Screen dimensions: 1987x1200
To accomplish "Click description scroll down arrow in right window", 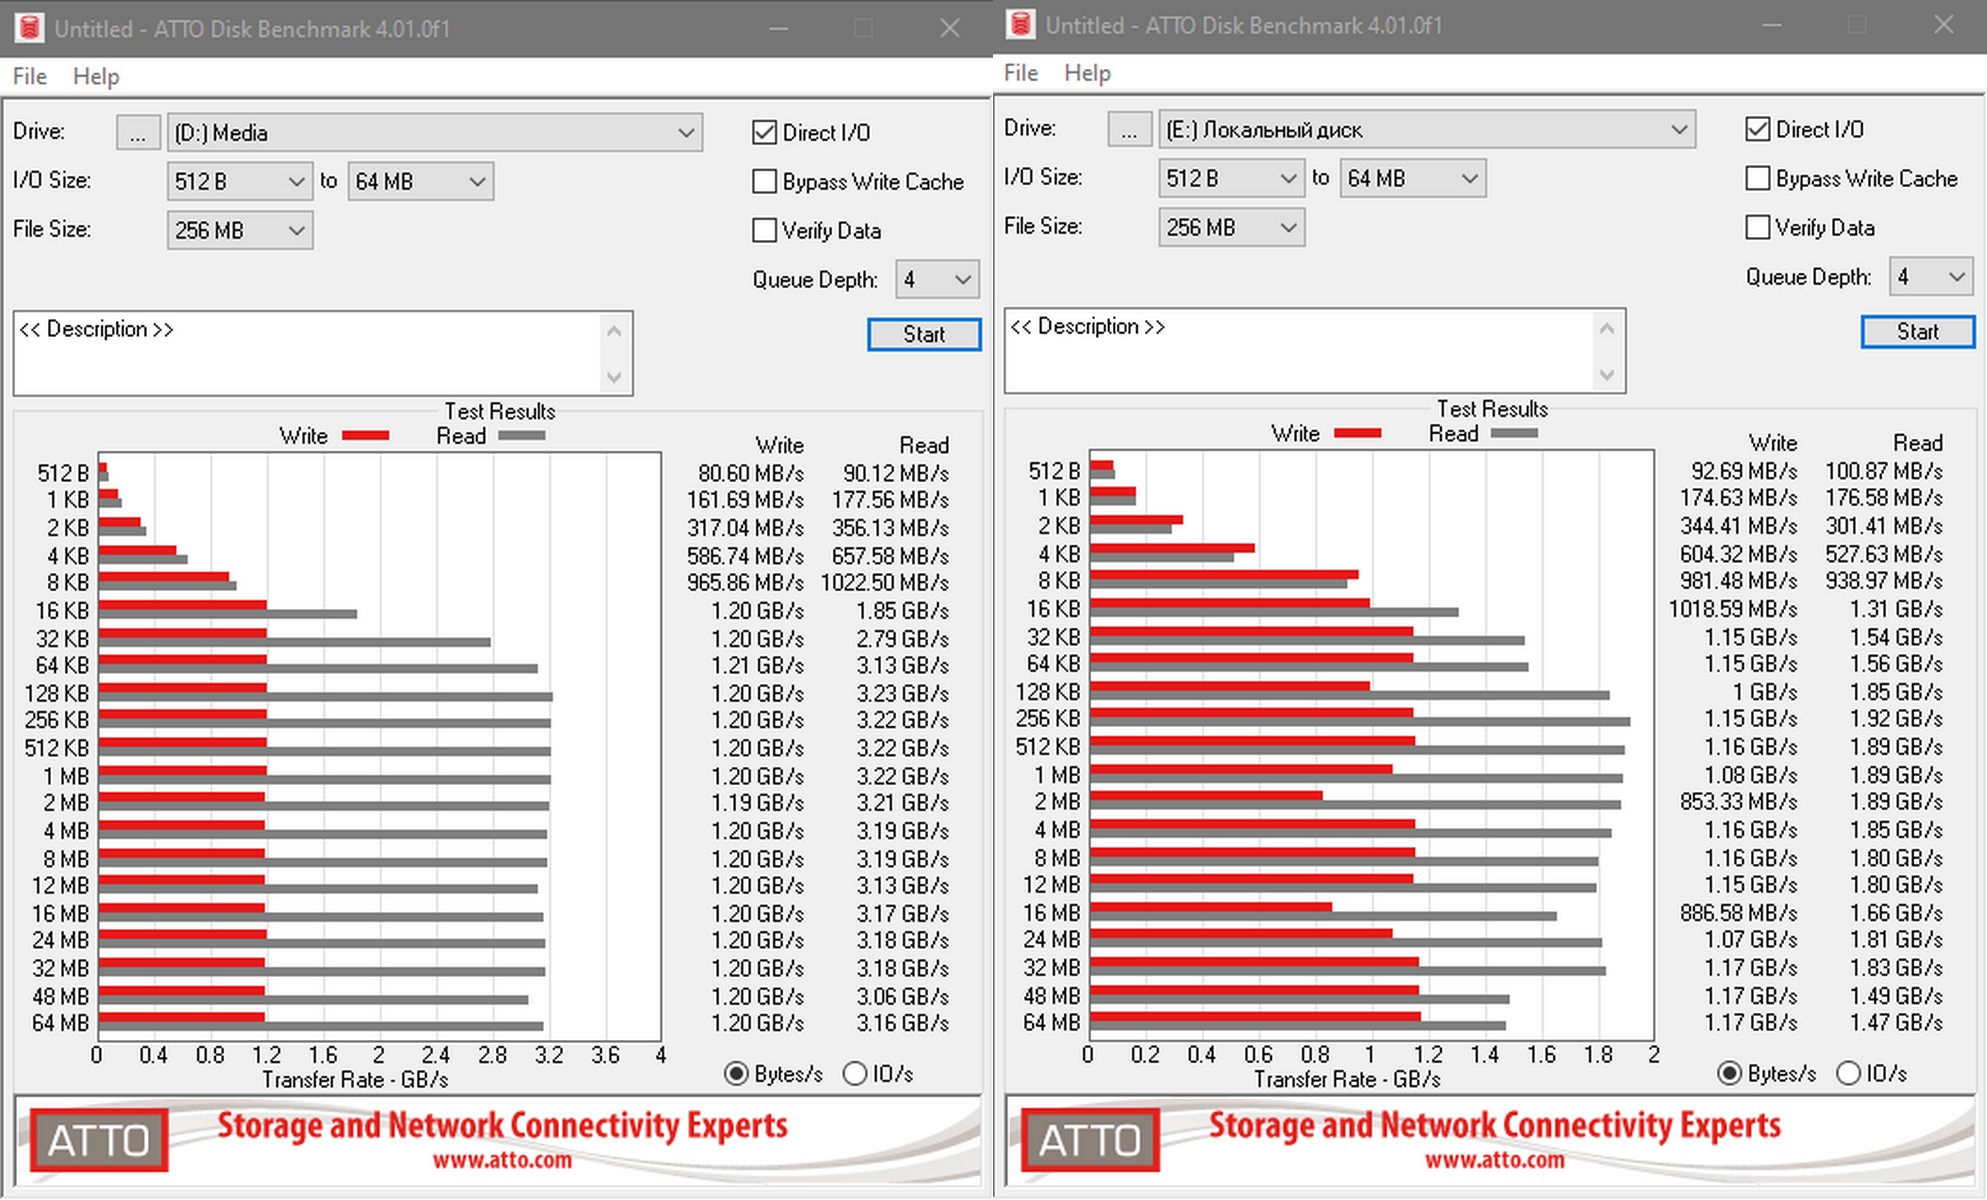I will [x=1606, y=375].
